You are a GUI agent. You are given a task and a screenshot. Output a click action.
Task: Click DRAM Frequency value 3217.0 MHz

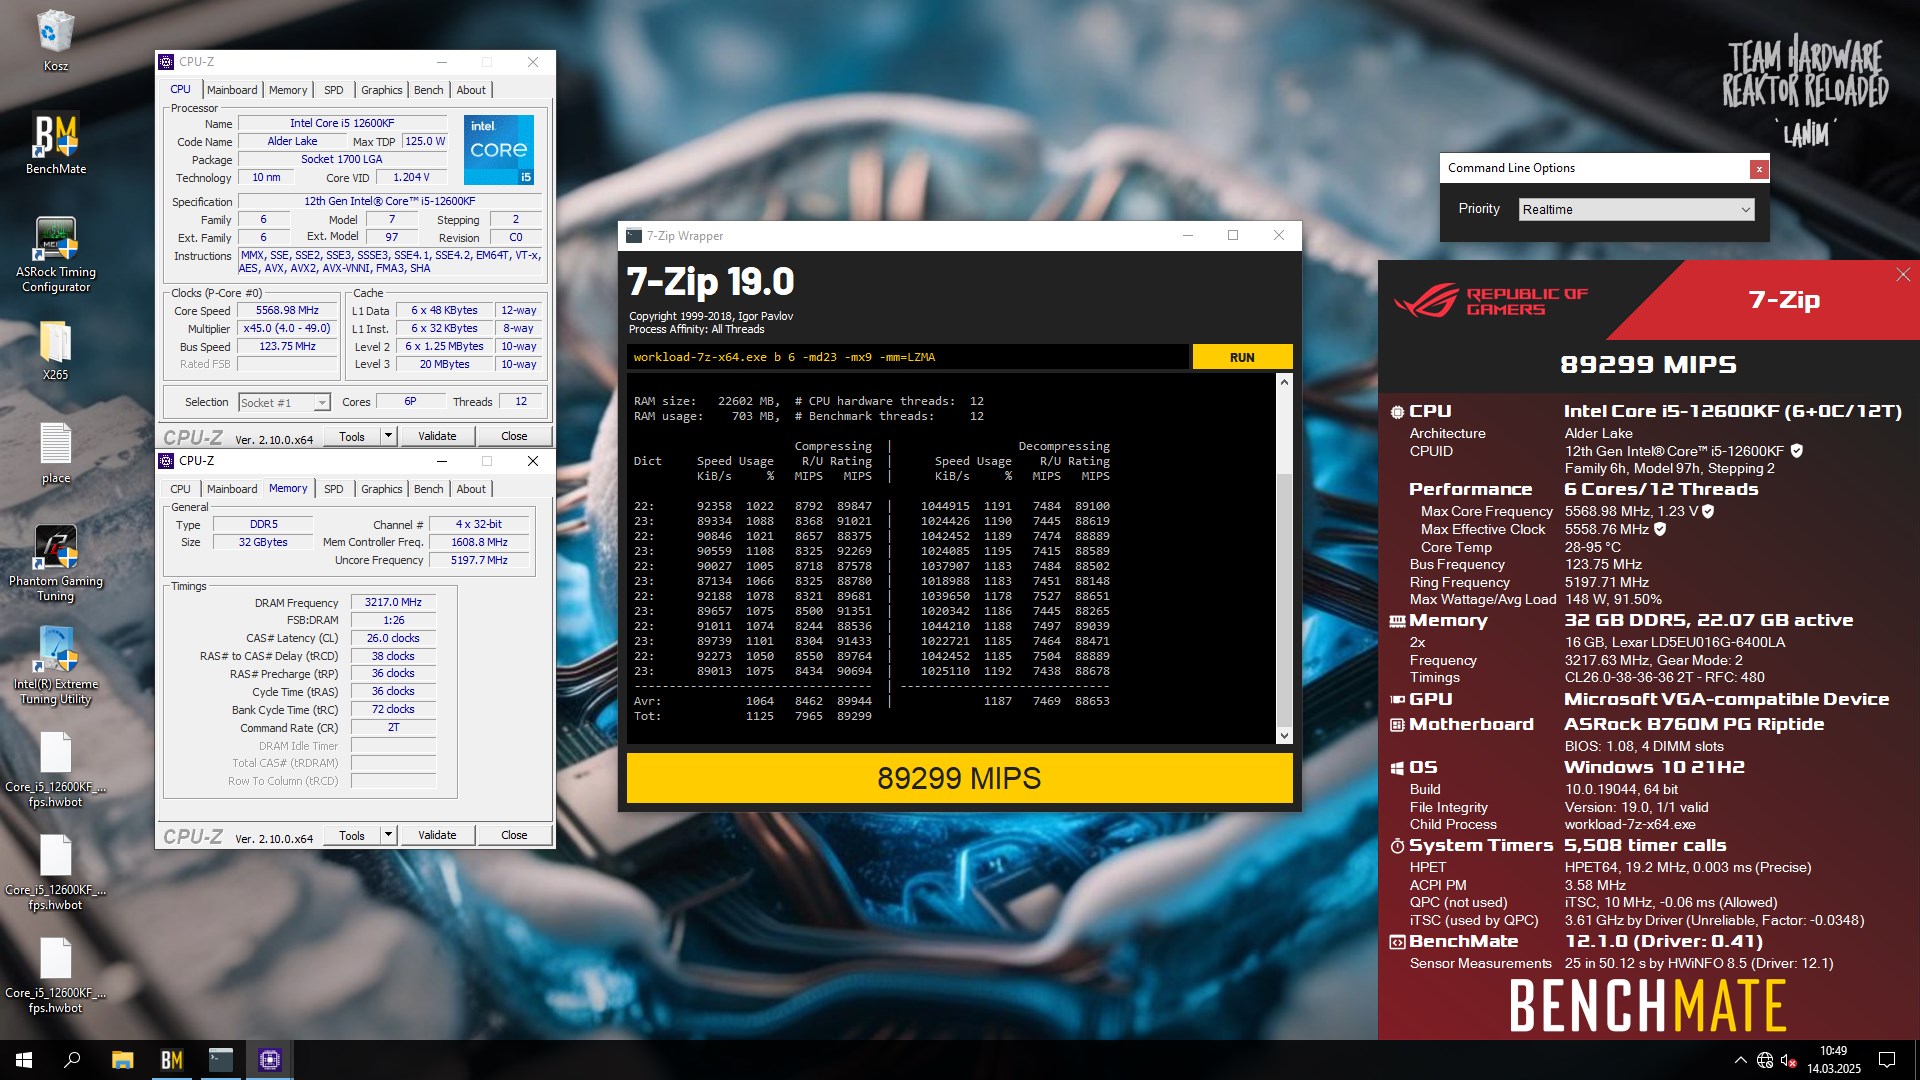[393, 603]
